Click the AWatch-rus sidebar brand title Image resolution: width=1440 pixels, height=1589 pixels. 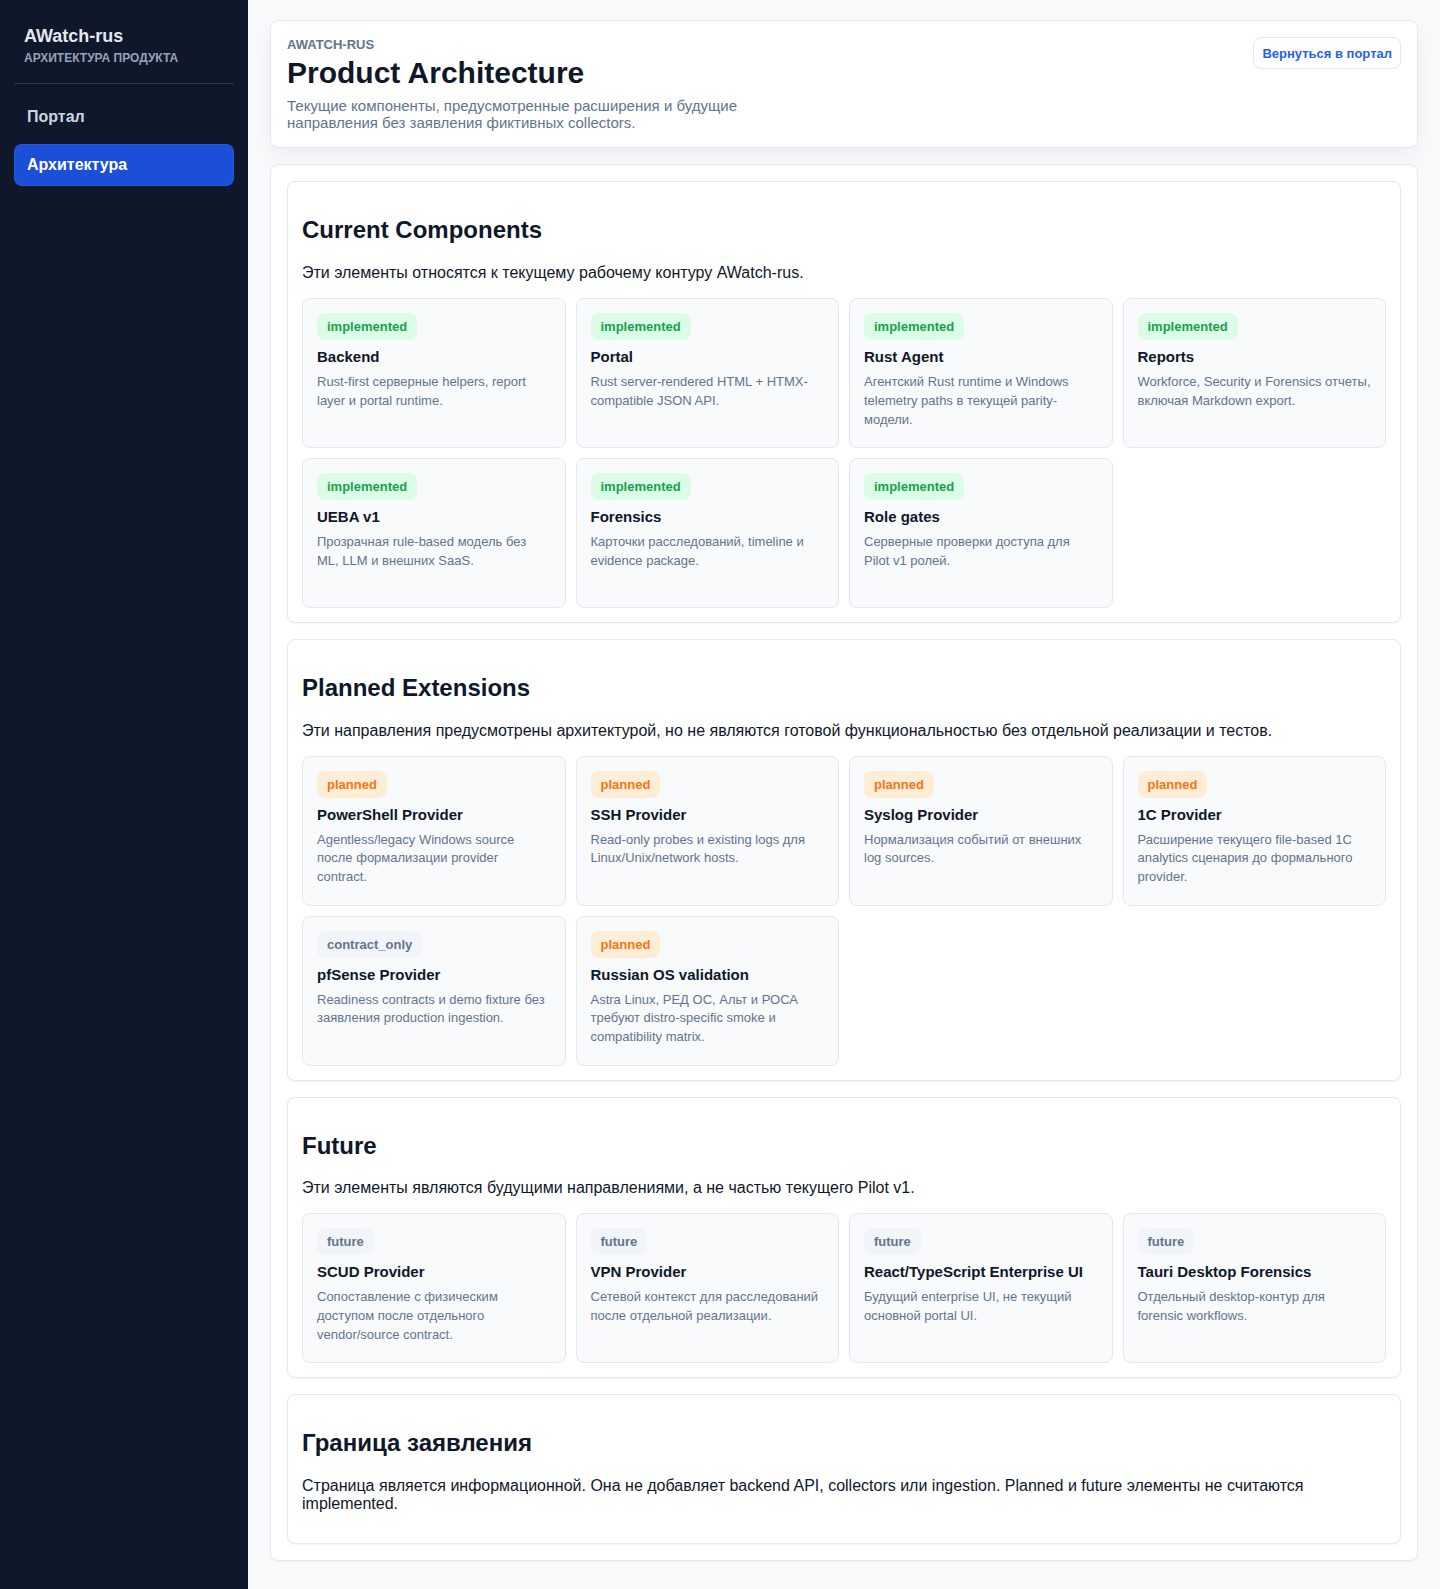[74, 36]
